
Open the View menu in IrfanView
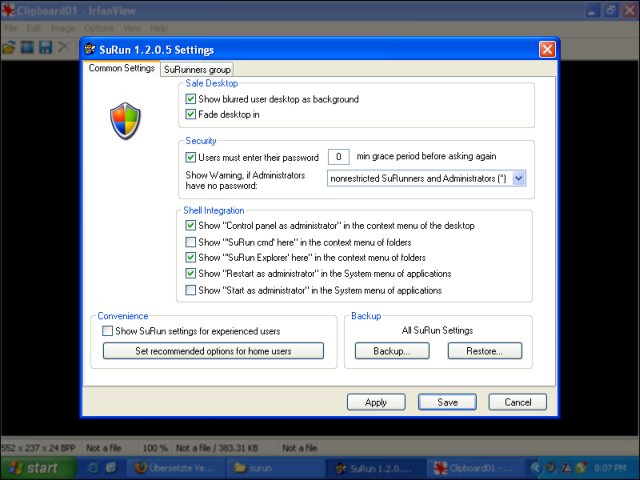point(132,28)
